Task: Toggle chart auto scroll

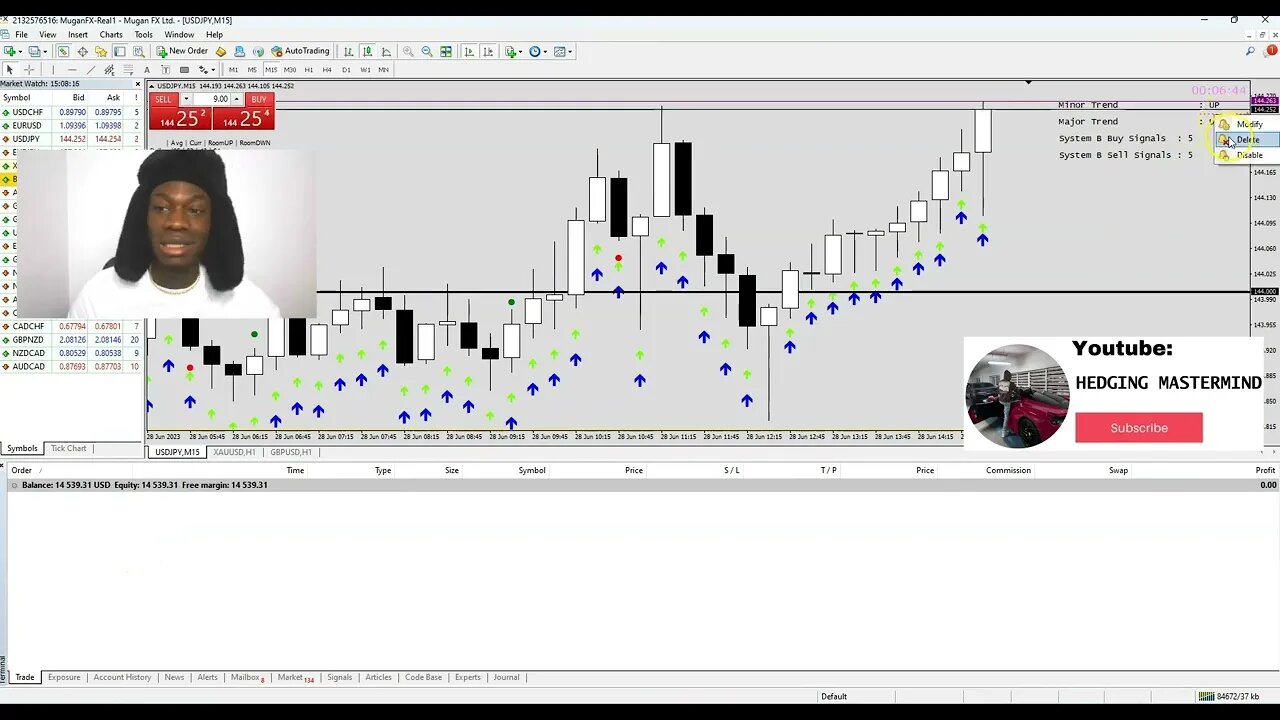Action: pyautogui.click(x=469, y=51)
